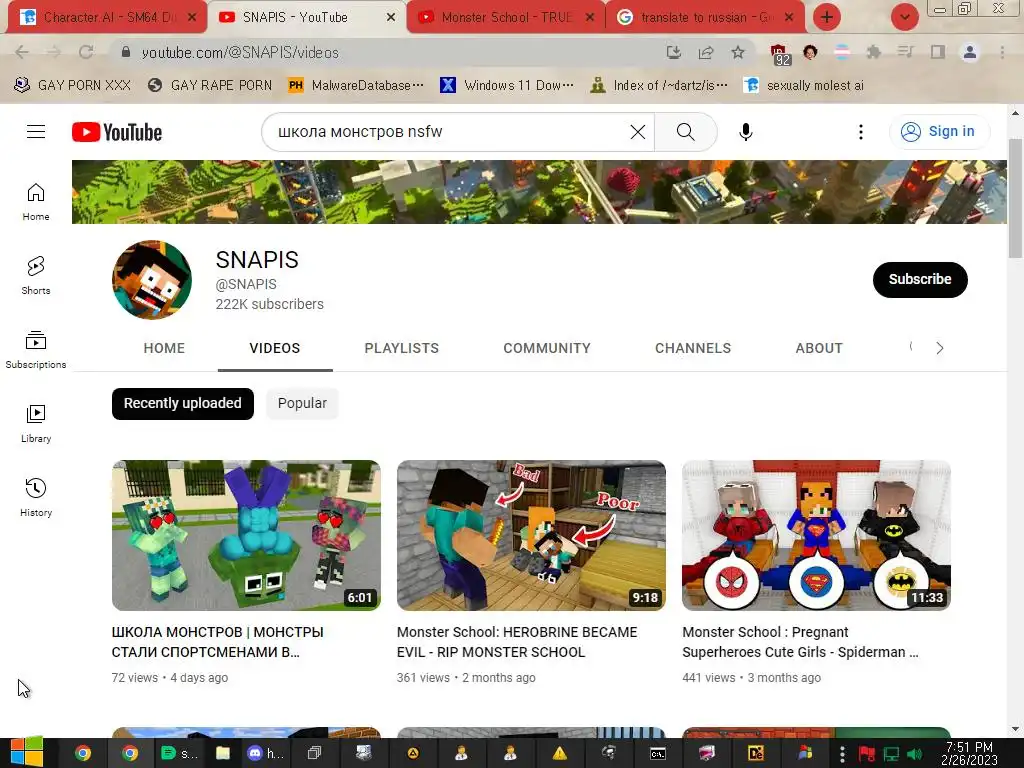The height and width of the screenshot is (768, 1024).
Task: Start voice search with the microphone
Action: pyautogui.click(x=745, y=132)
